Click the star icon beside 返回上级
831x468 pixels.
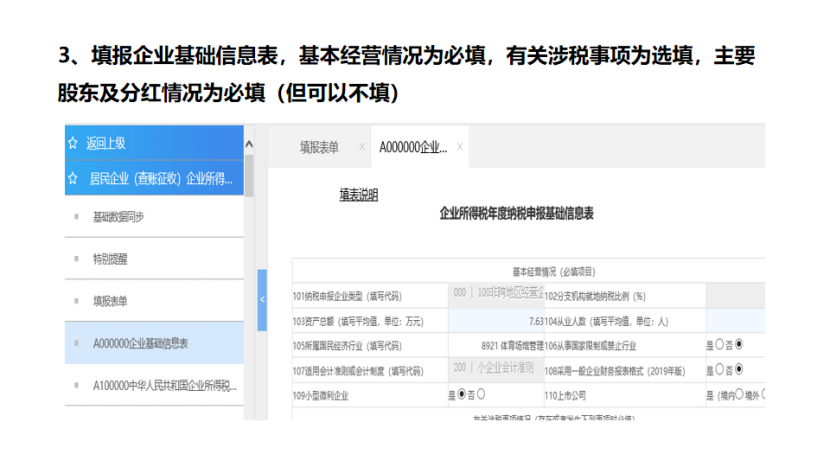click(73, 143)
